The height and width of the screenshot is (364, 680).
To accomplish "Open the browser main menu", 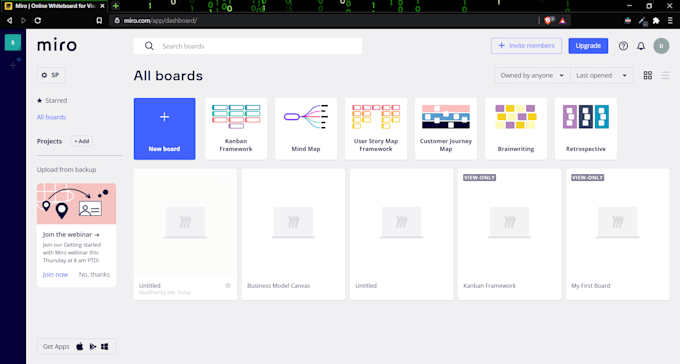I will [670, 20].
